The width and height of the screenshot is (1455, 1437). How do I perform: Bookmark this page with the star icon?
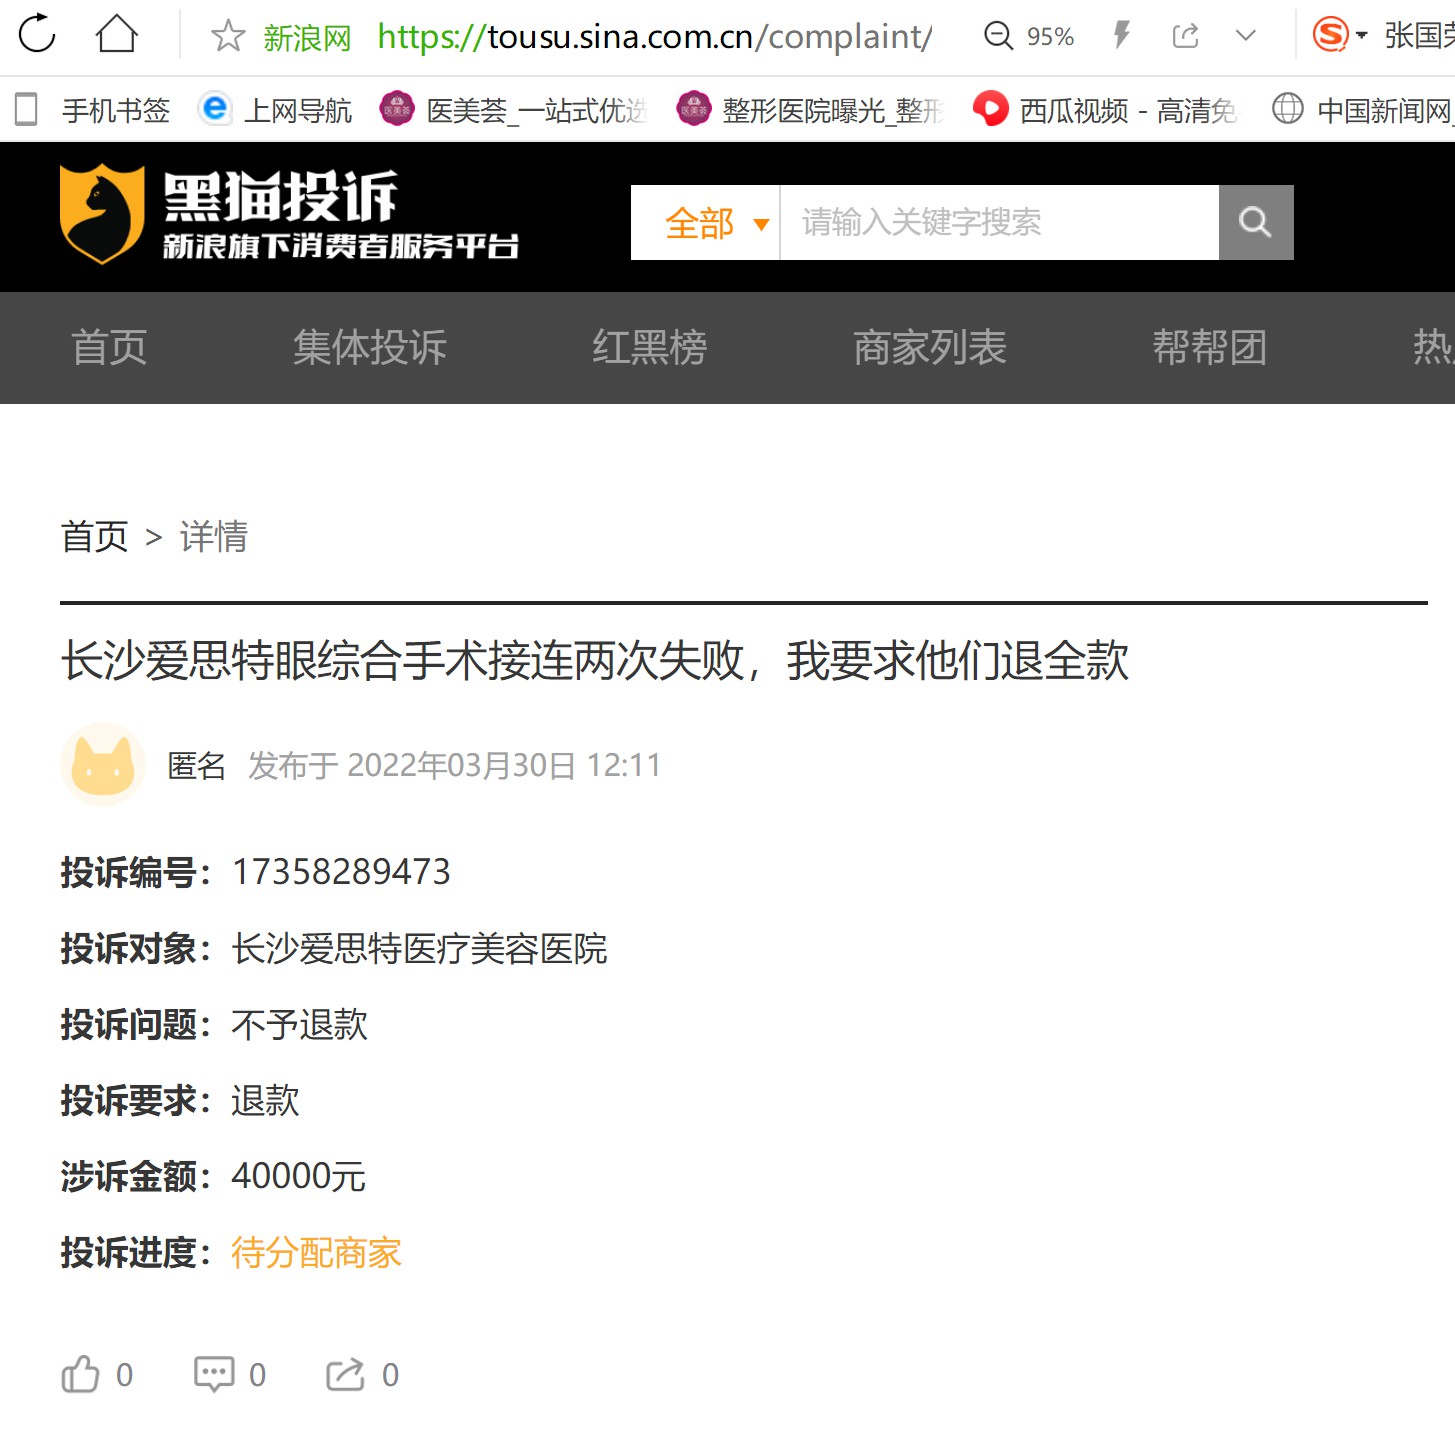(228, 36)
